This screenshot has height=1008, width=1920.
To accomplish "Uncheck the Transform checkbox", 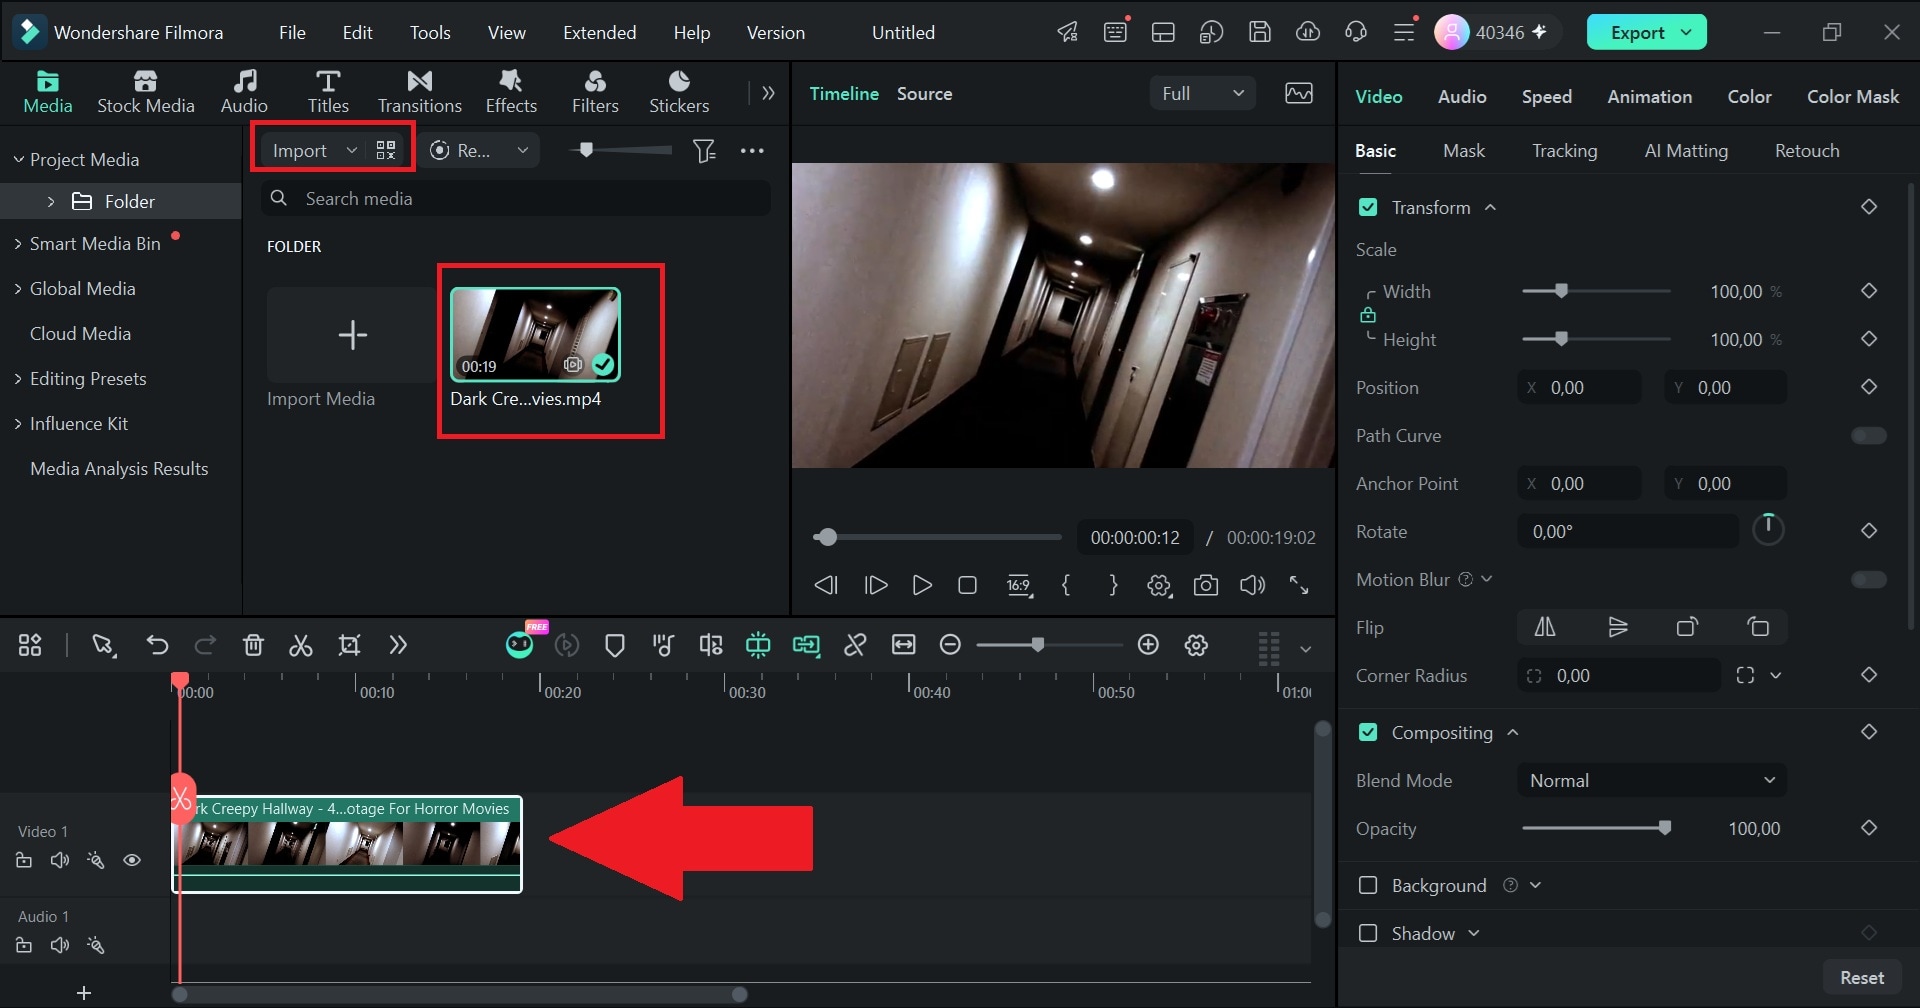I will (1368, 208).
